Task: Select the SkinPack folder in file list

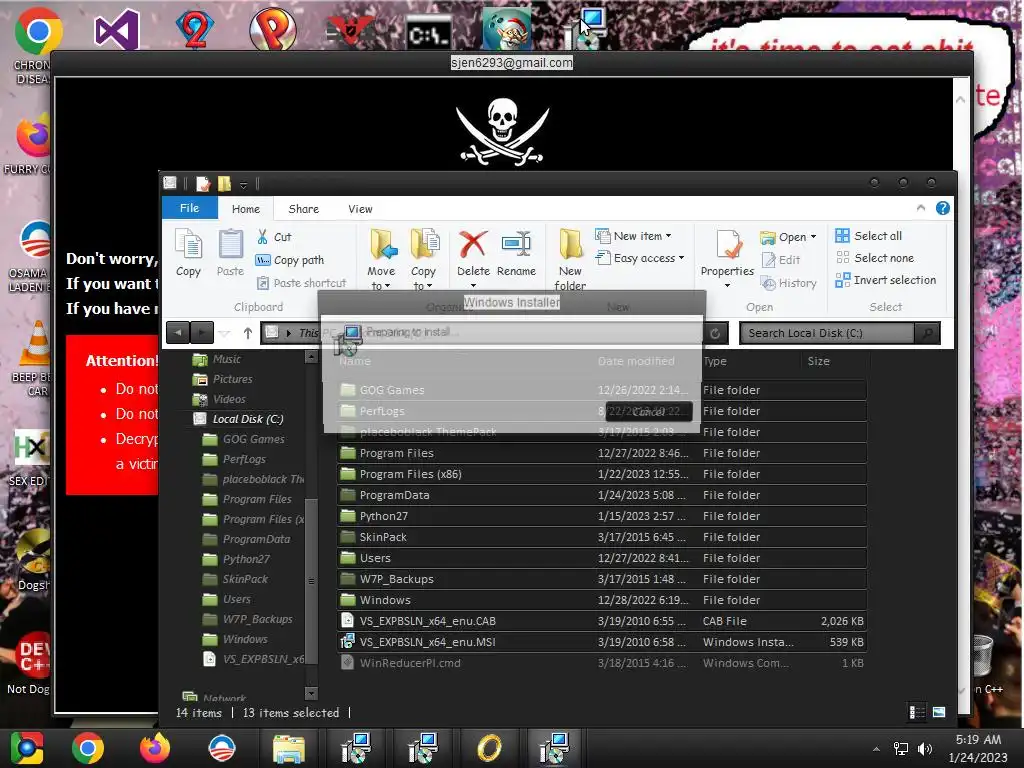Action: pyautogui.click(x=602, y=537)
